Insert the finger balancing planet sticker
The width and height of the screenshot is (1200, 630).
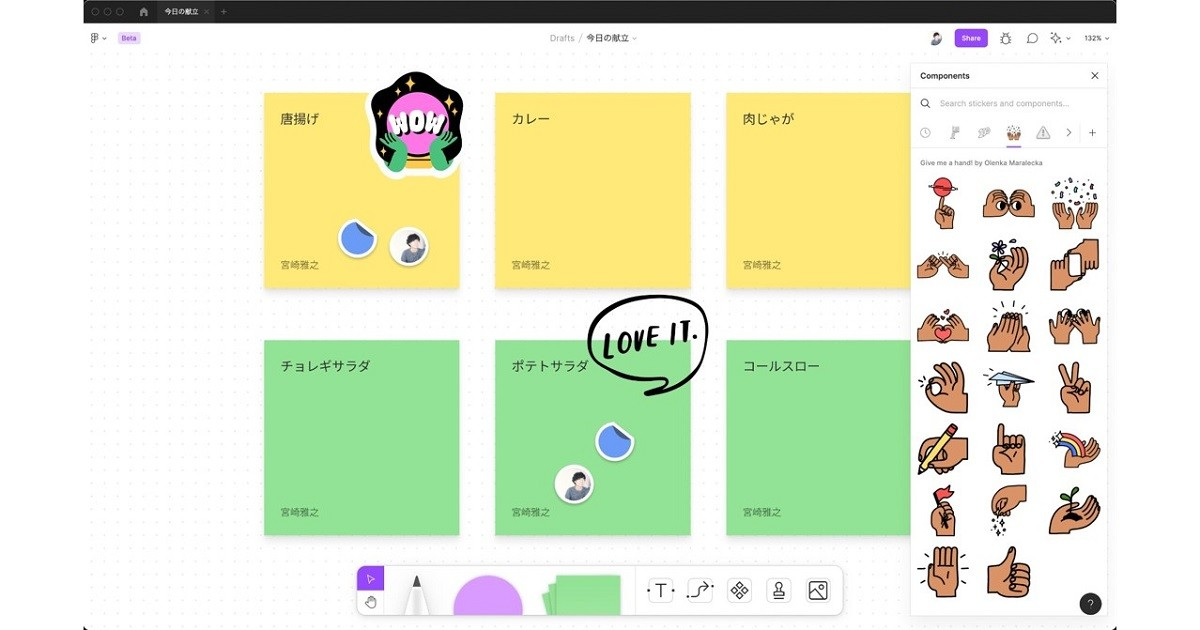click(x=942, y=202)
